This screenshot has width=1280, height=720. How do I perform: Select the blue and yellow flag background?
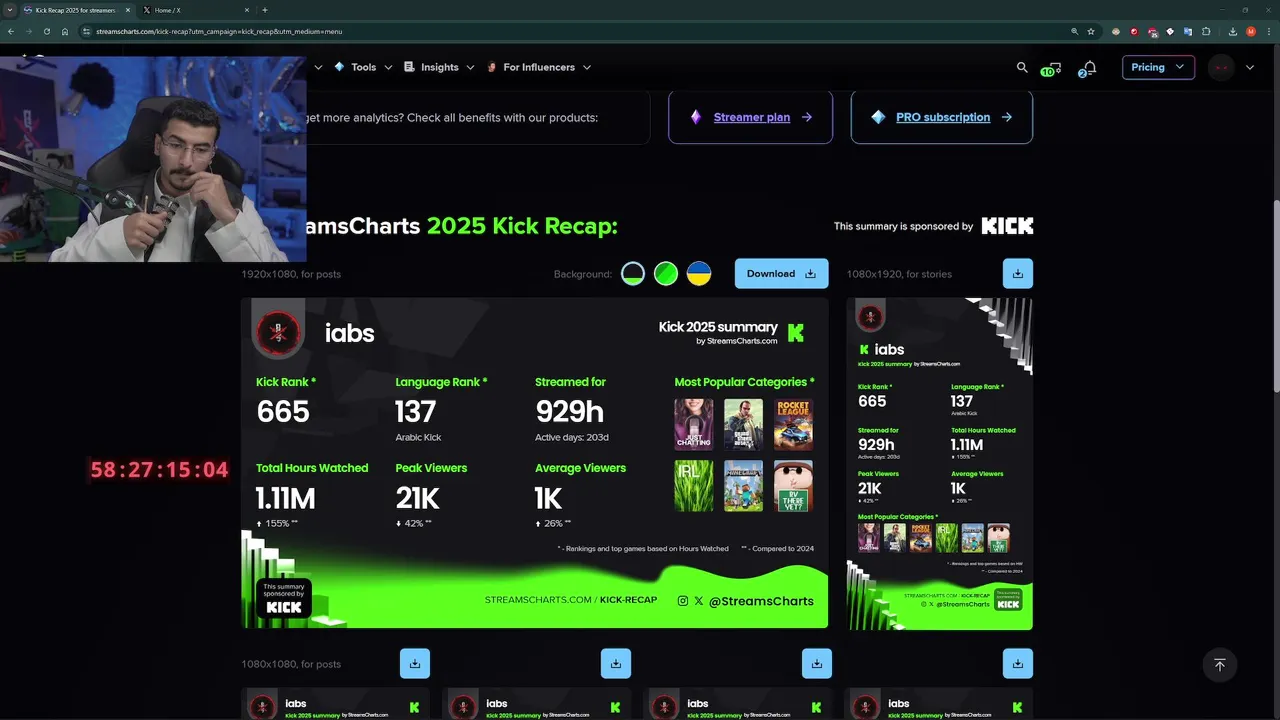click(x=699, y=274)
